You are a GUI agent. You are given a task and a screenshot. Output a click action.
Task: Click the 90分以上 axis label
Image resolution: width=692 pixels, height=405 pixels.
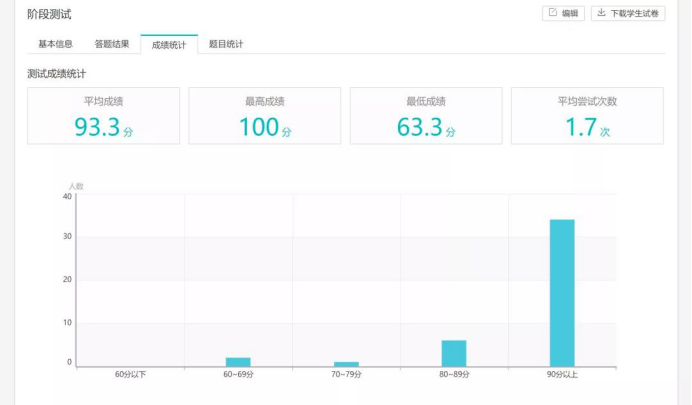(562, 374)
